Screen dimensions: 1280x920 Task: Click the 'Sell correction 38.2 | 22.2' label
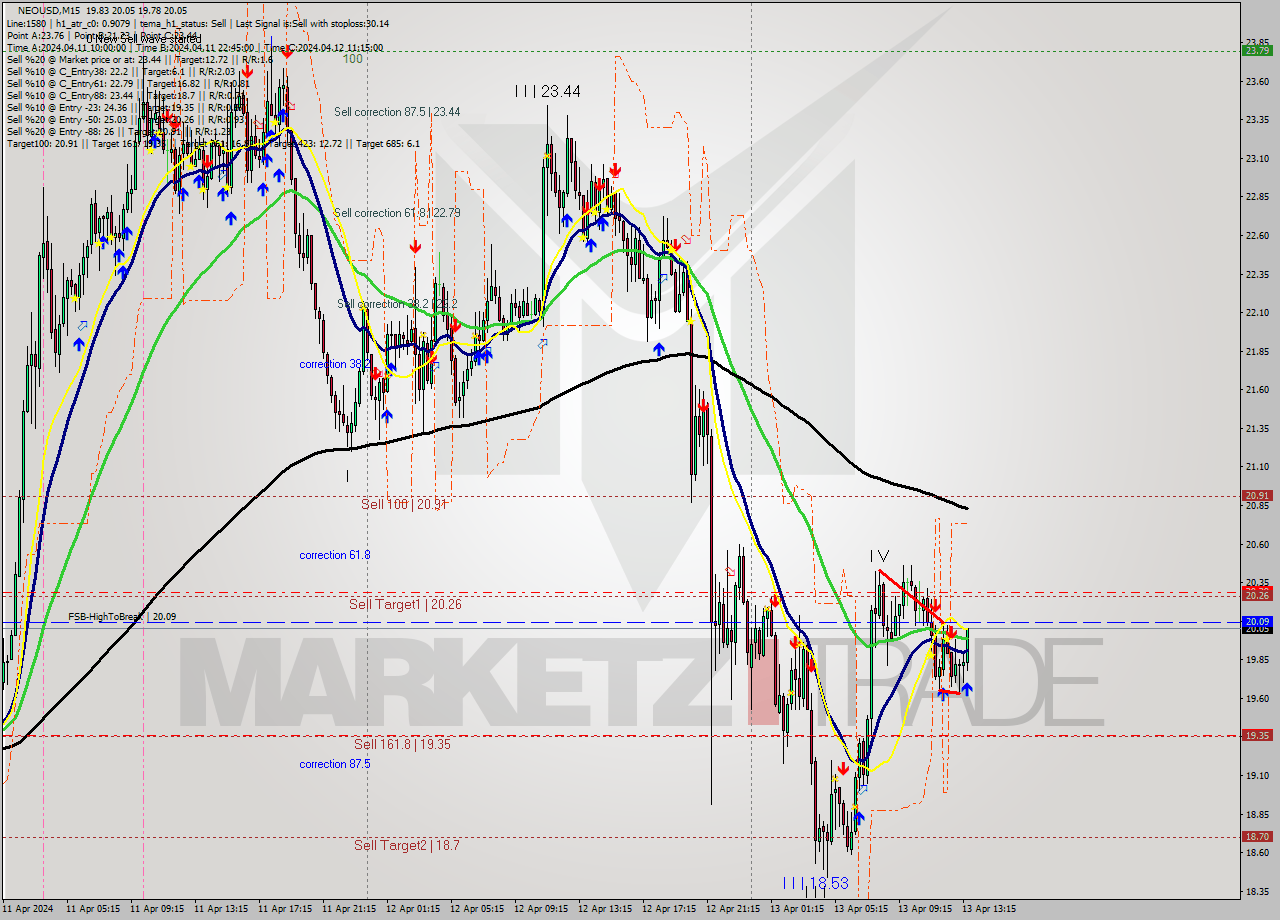tap(397, 304)
